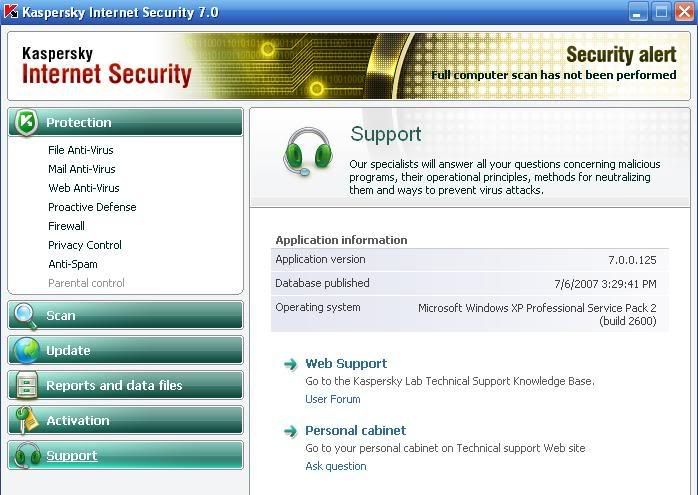
Task: Click the Reports and data files icon
Action: point(26,385)
